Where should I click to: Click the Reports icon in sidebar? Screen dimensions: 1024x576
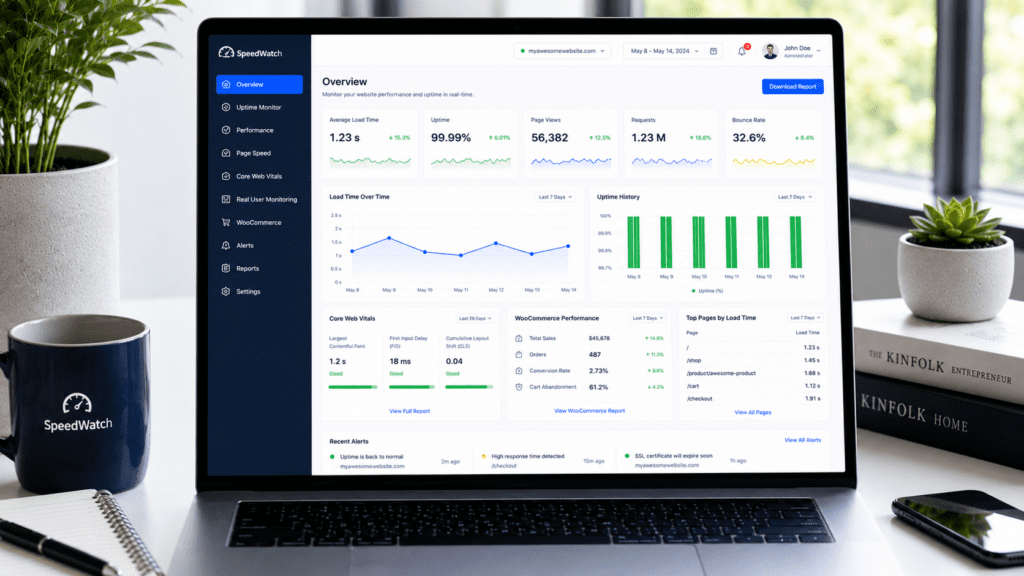(226, 268)
